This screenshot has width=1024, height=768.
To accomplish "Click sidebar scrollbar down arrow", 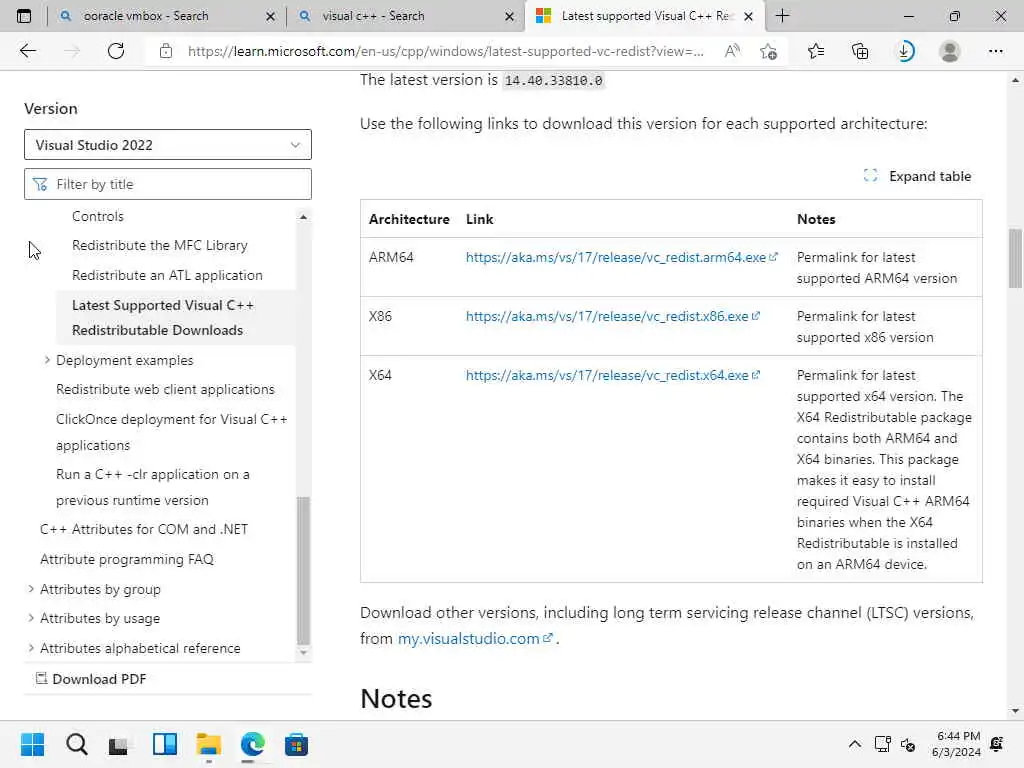I will coord(303,652).
